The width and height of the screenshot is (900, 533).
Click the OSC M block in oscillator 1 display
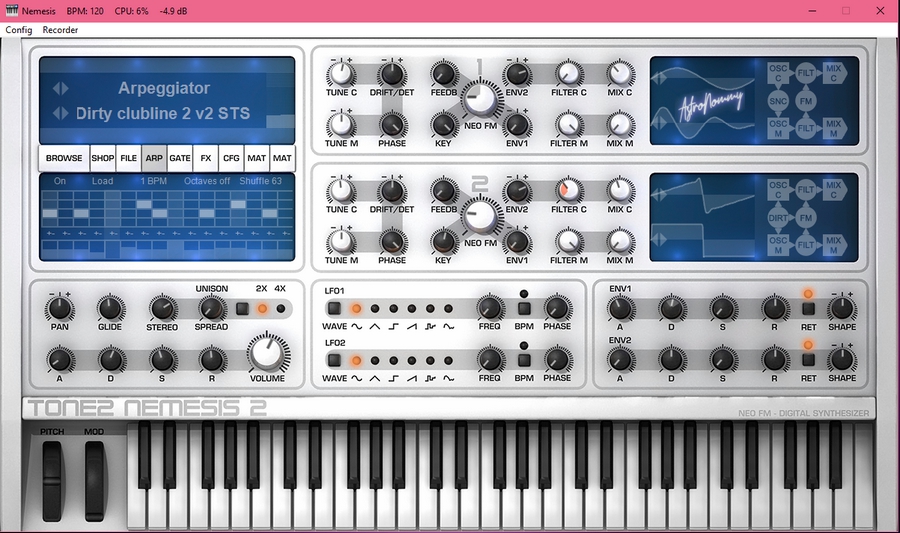pos(778,129)
